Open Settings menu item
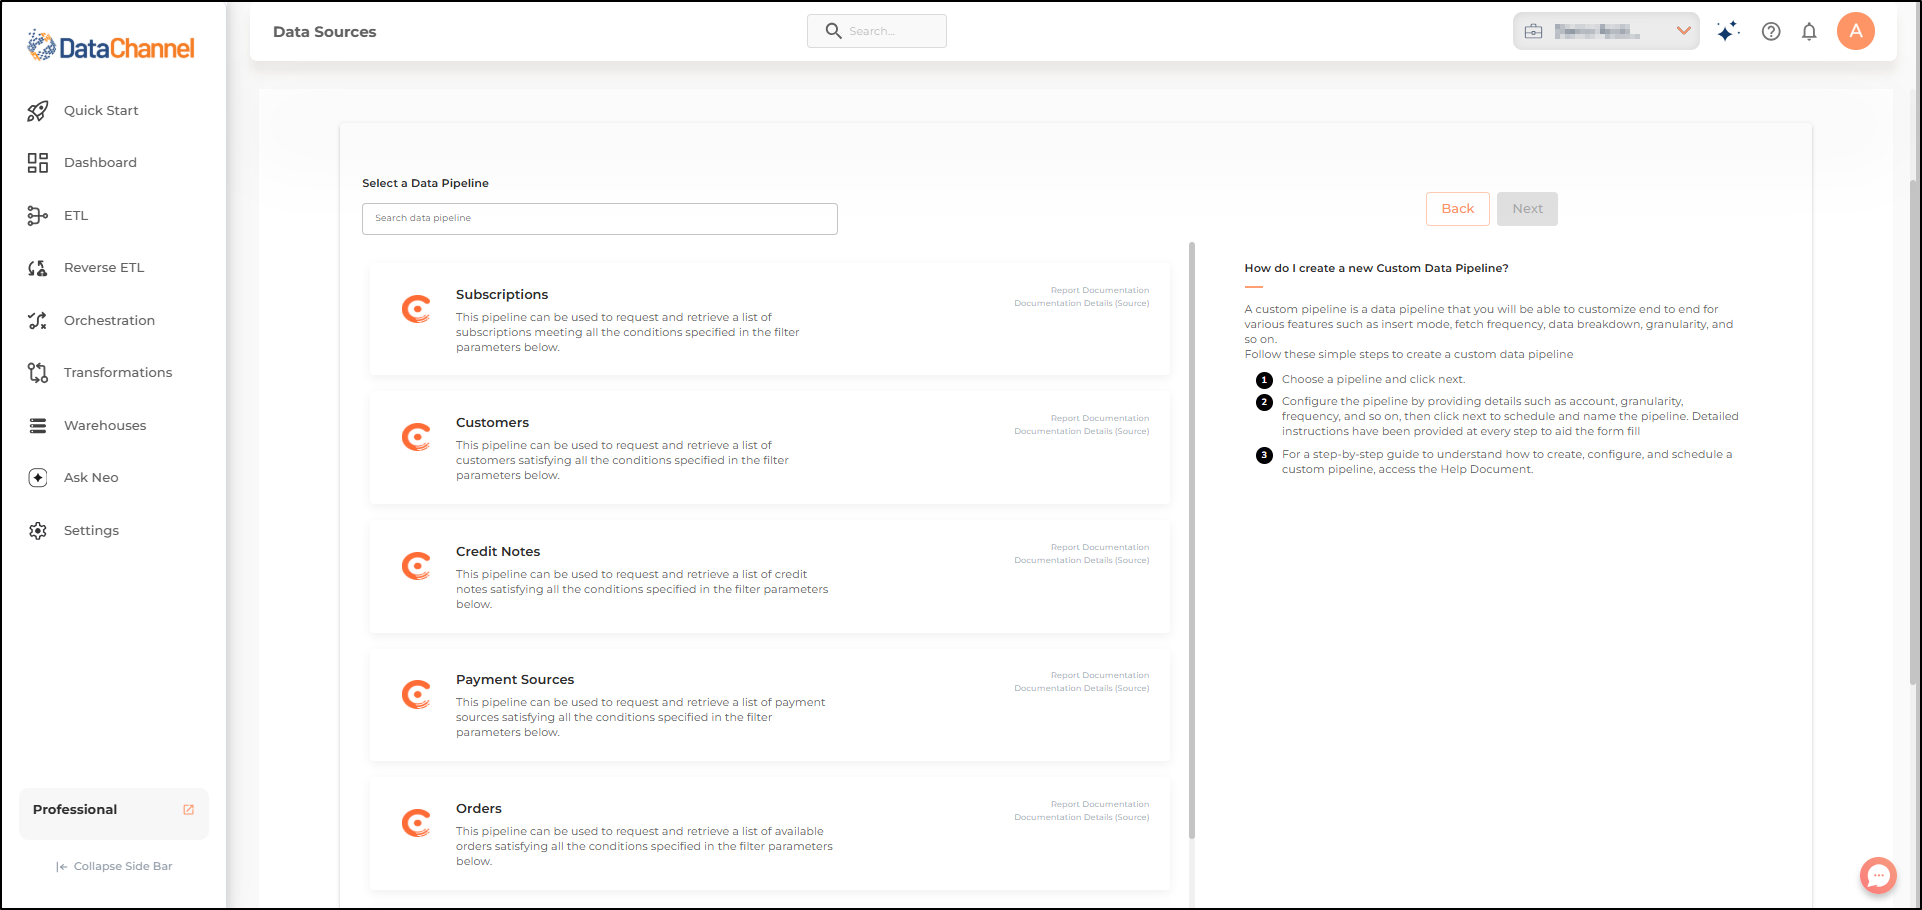The width and height of the screenshot is (1922, 910). pos(91,531)
